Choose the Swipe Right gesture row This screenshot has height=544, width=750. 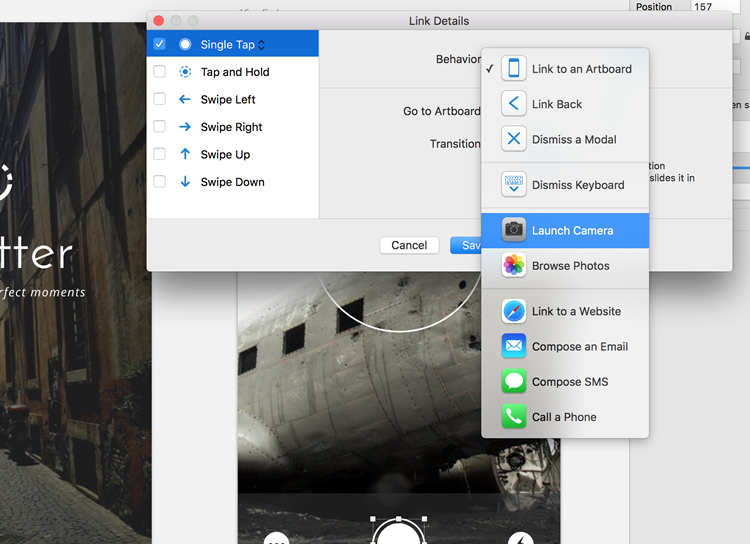pyautogui.click(x=231, y=127)
